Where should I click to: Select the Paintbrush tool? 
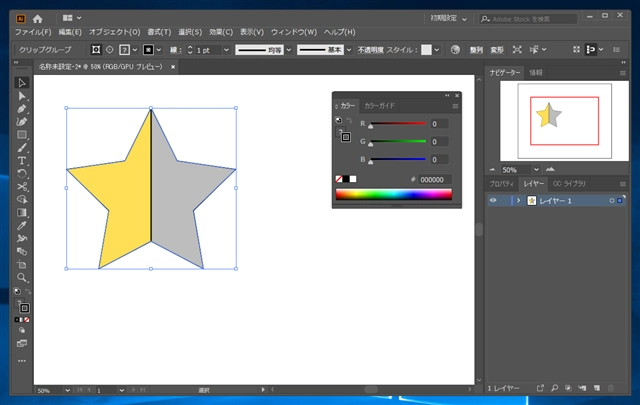tap(22, 148)
